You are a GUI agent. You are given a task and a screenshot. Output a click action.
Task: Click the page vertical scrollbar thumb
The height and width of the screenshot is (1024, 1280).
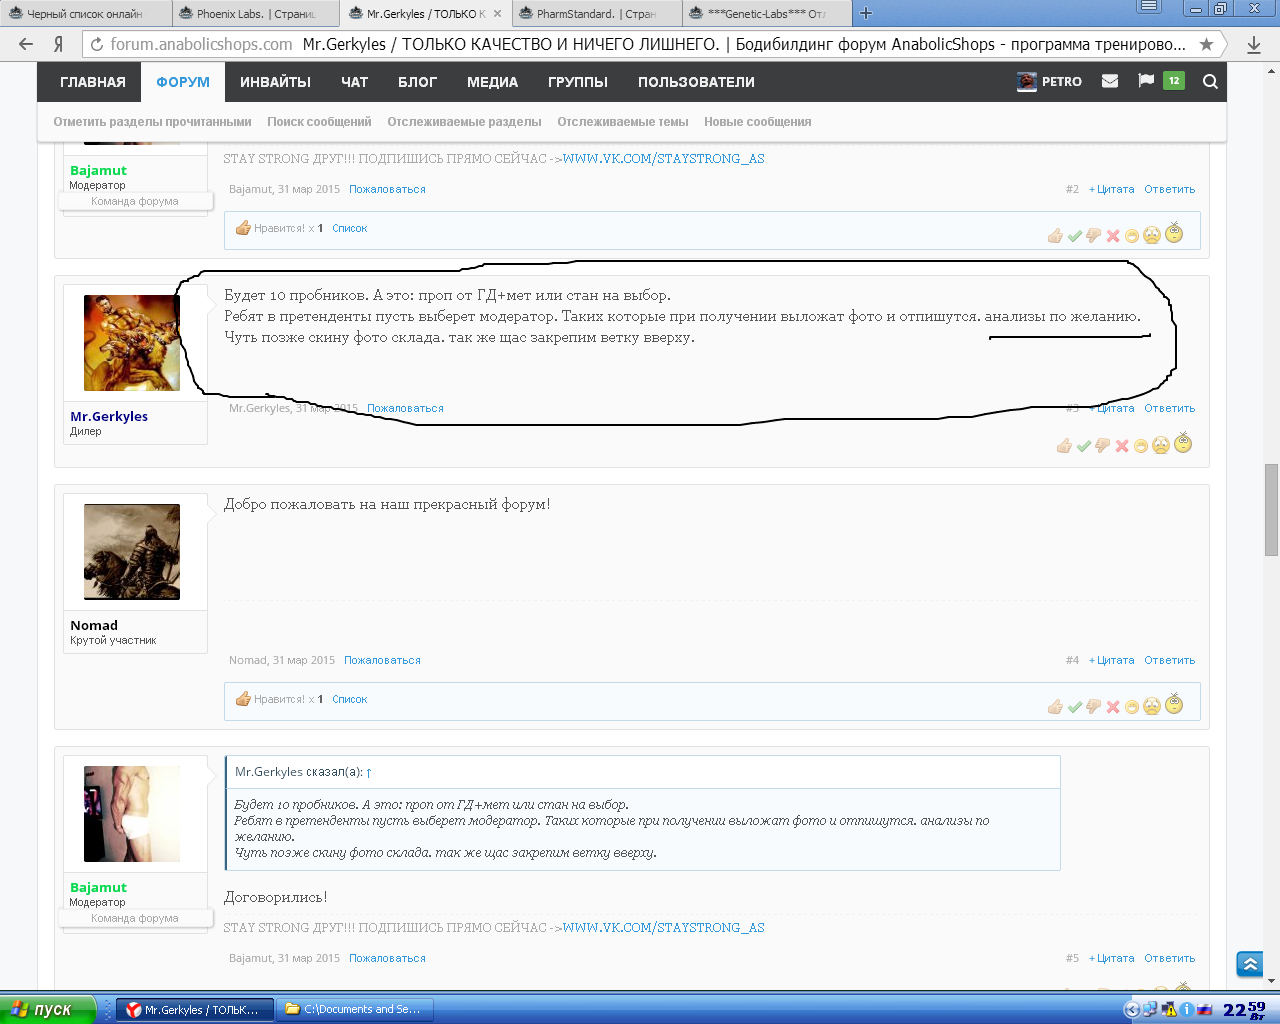point(1271,510)
